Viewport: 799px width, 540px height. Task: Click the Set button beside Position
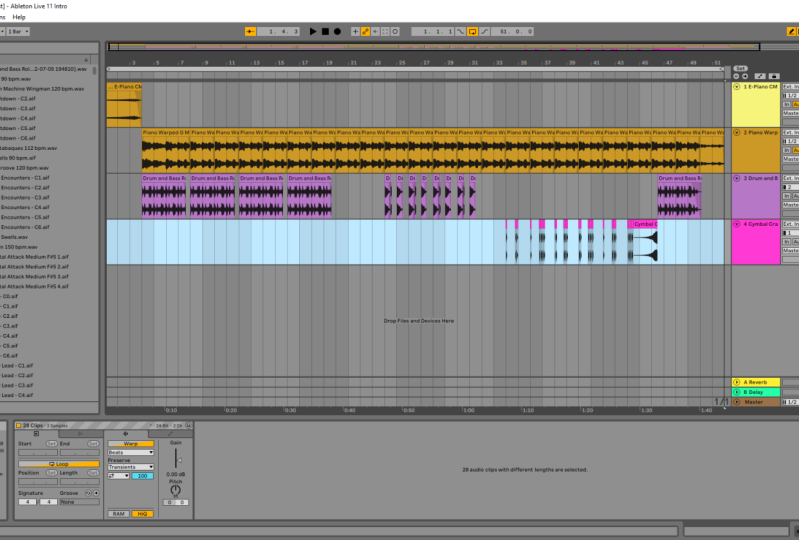[x=51, y=473]
